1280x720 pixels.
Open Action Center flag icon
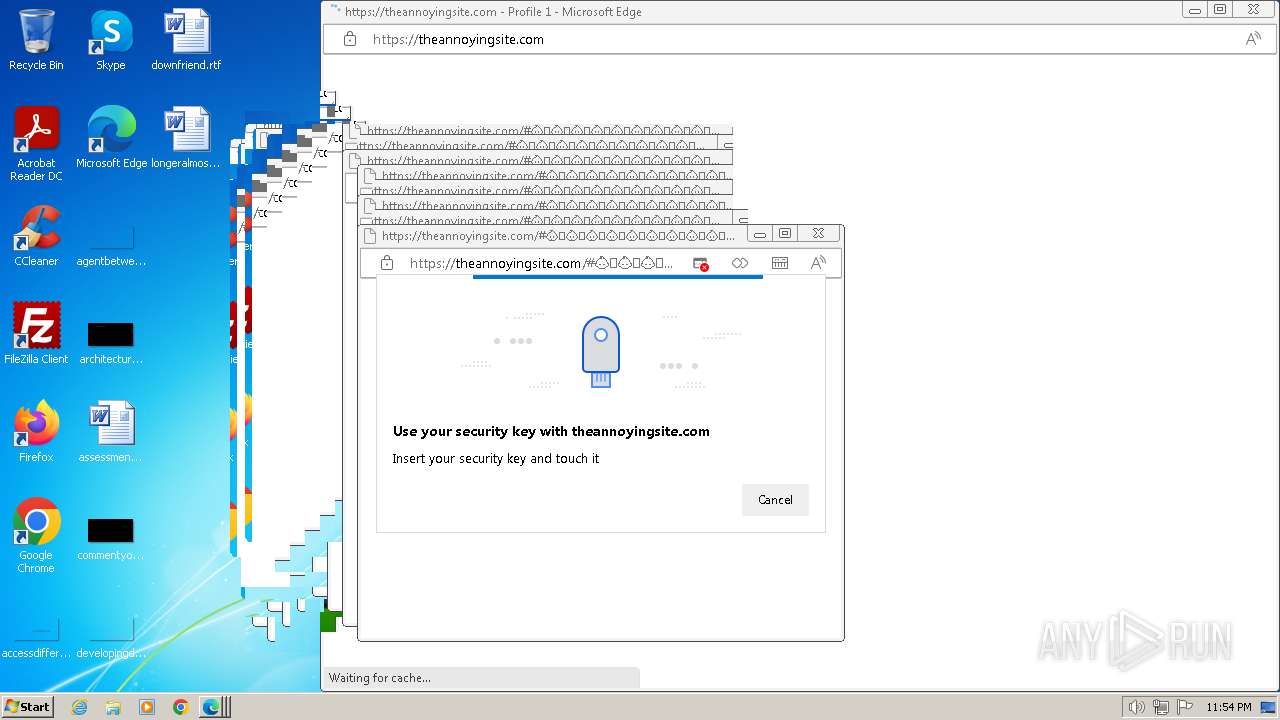pyautogui.click(x=1186, y=707)
